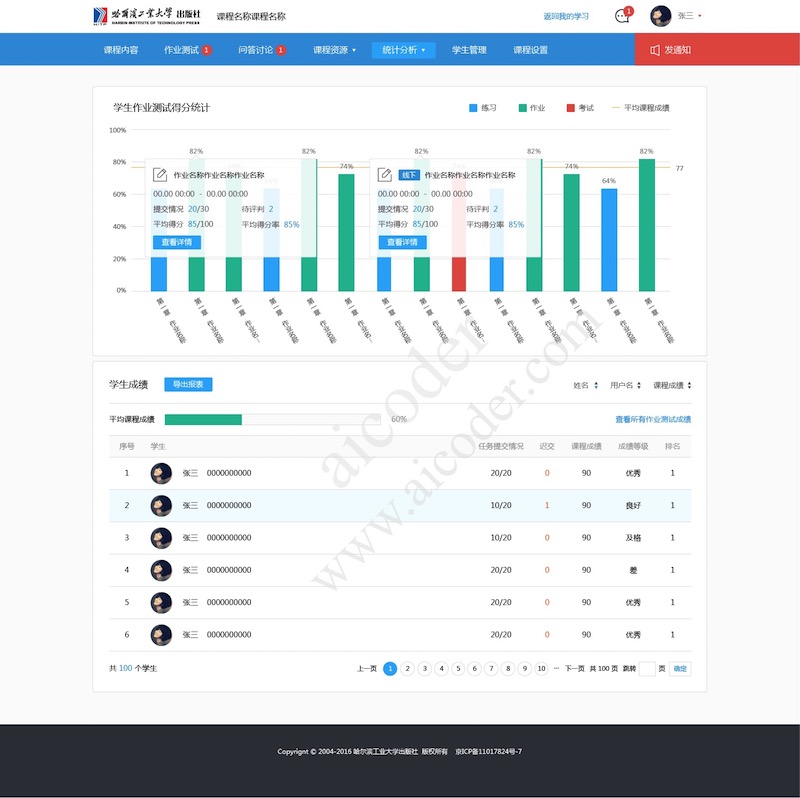Click the edit icon in first tooltip card

coord(160,175)
